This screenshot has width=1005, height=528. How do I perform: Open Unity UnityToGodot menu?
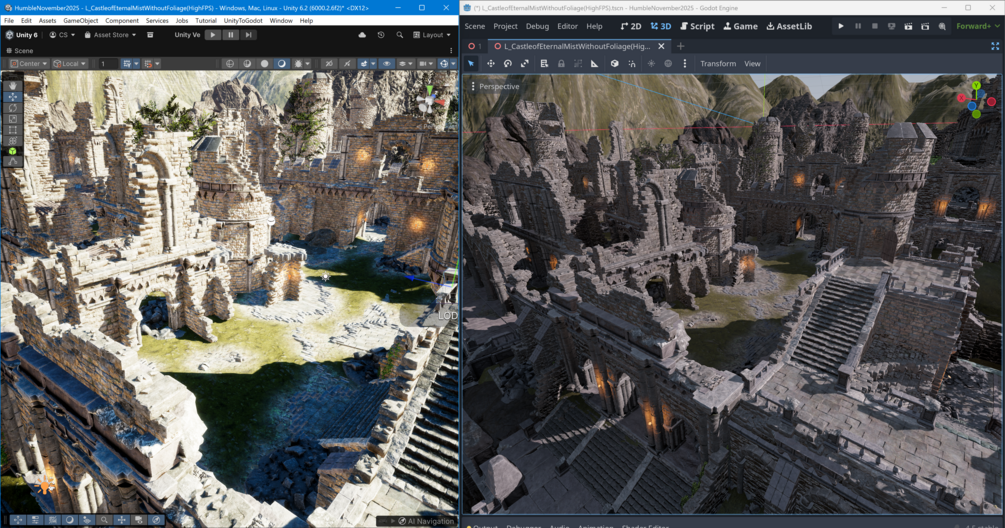point(243,21)
